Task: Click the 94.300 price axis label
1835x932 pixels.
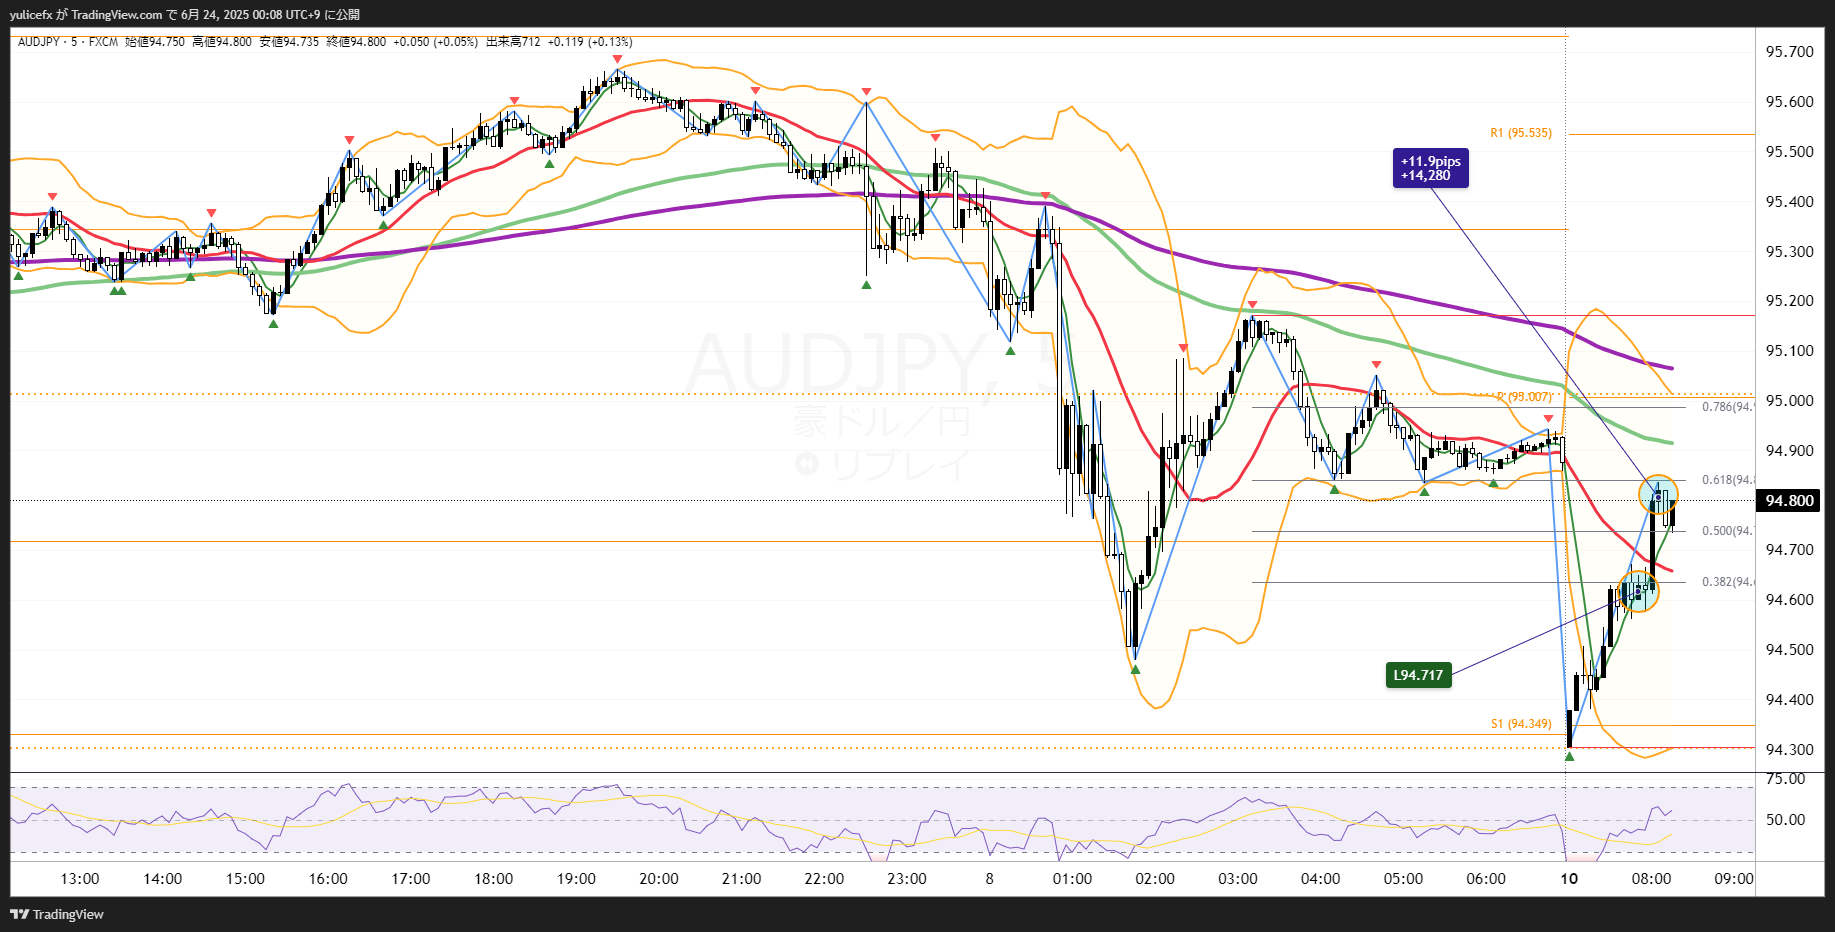Action: pos(1789,750)
